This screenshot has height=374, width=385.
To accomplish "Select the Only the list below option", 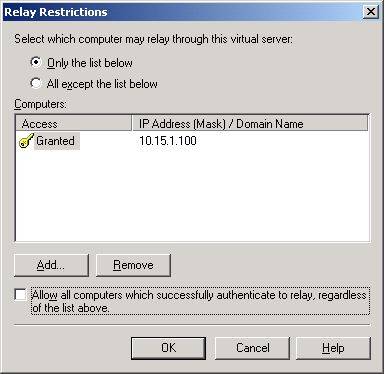I will coord(36,62).
